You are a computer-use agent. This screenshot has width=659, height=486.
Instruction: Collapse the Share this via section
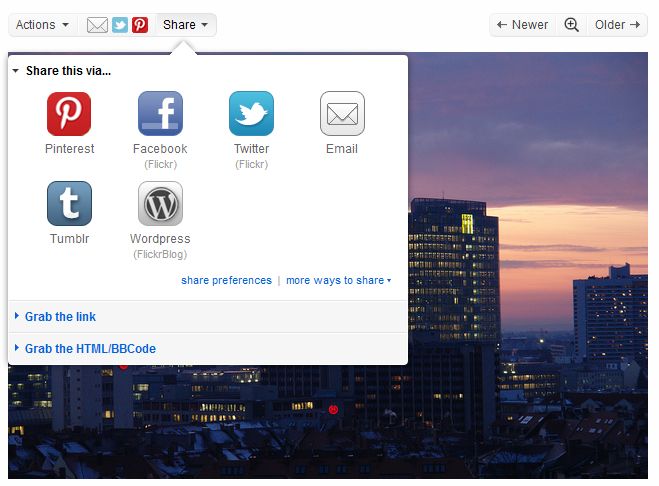click(62, 71)
